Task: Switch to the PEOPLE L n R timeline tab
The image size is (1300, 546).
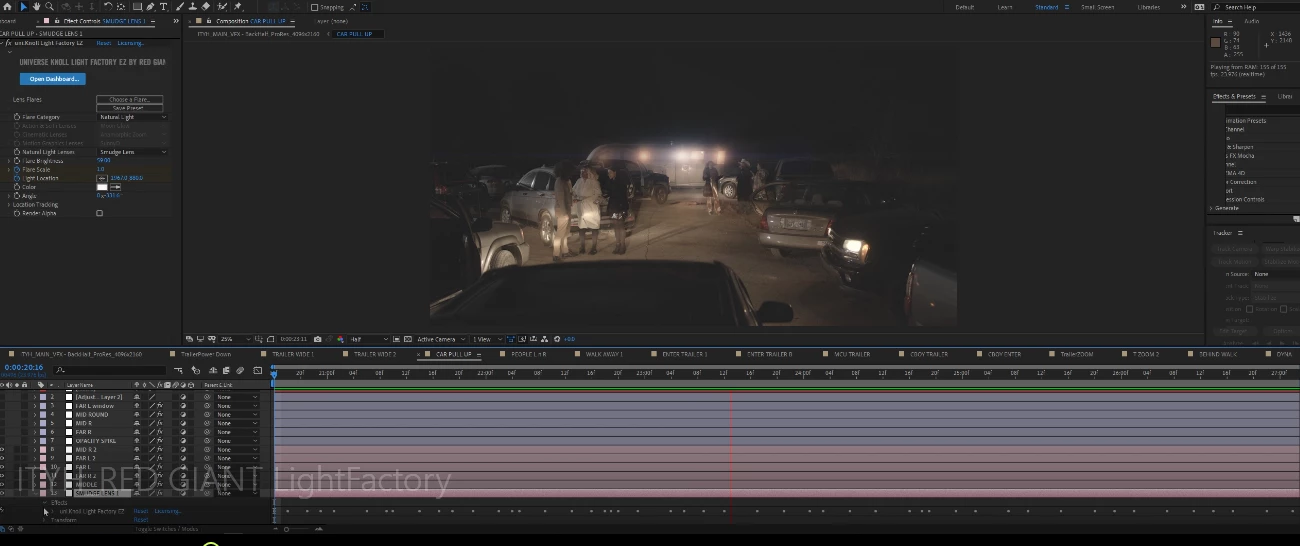Action: pos(529,354)
